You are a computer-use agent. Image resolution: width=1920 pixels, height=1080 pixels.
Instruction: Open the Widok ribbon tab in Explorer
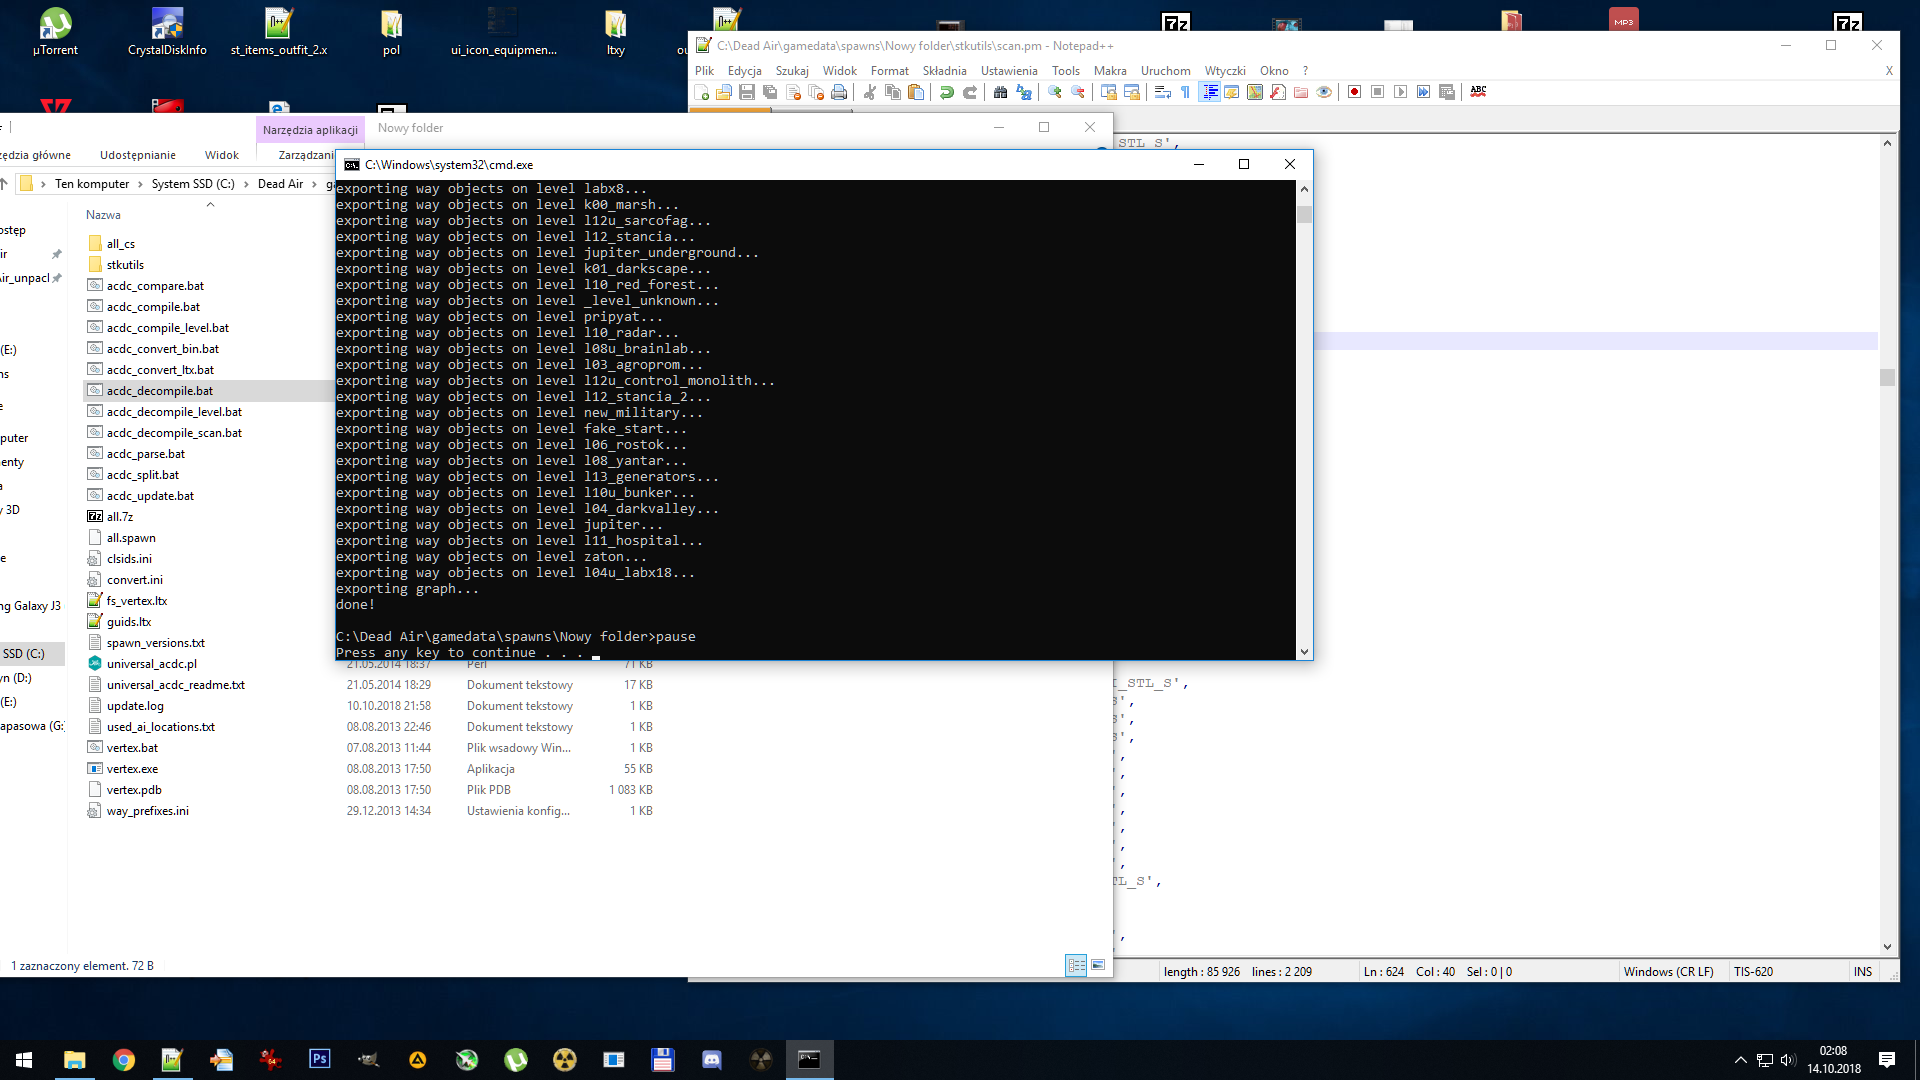221,155
